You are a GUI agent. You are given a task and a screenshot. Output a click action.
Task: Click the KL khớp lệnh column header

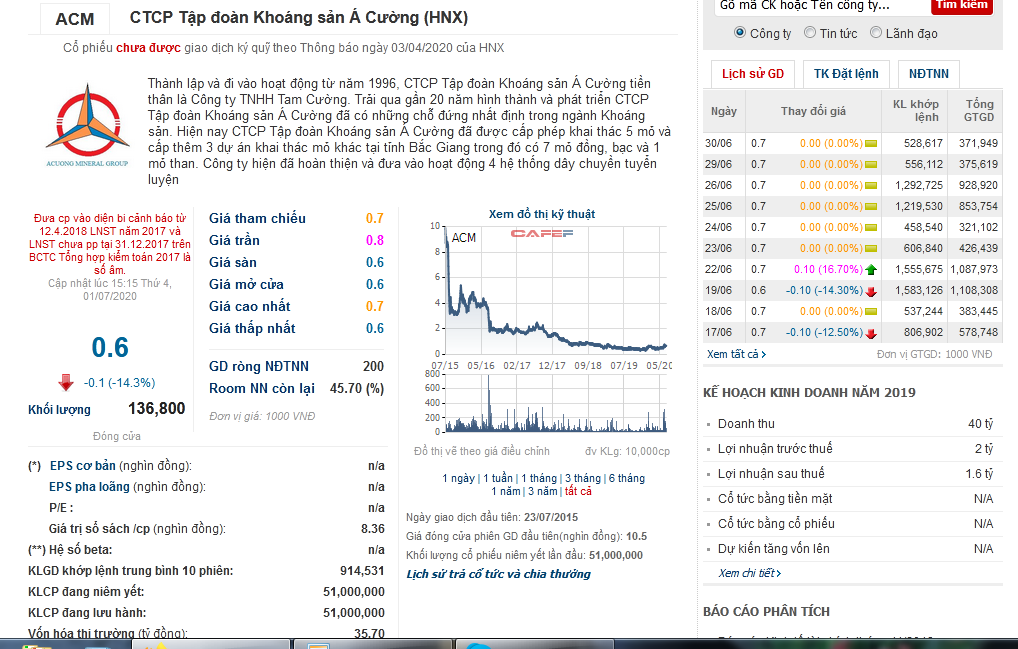[x=915, y=111]
